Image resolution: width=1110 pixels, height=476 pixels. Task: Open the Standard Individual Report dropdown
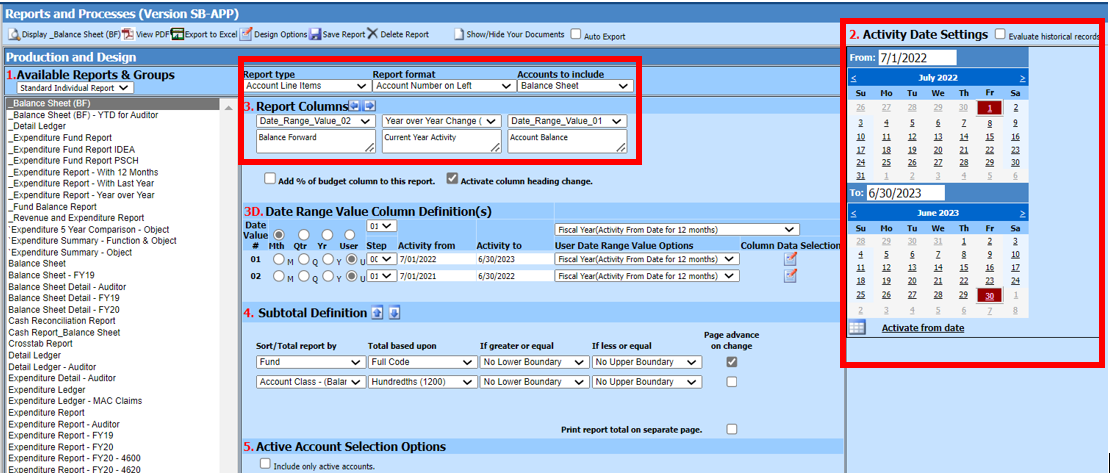click(75, 88)
